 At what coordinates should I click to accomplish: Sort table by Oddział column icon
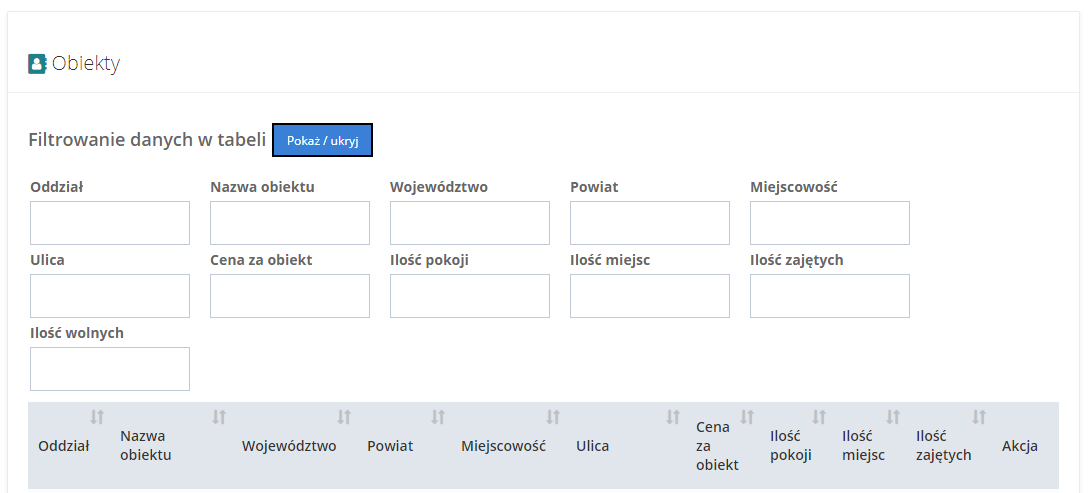(x=97, y=417)
